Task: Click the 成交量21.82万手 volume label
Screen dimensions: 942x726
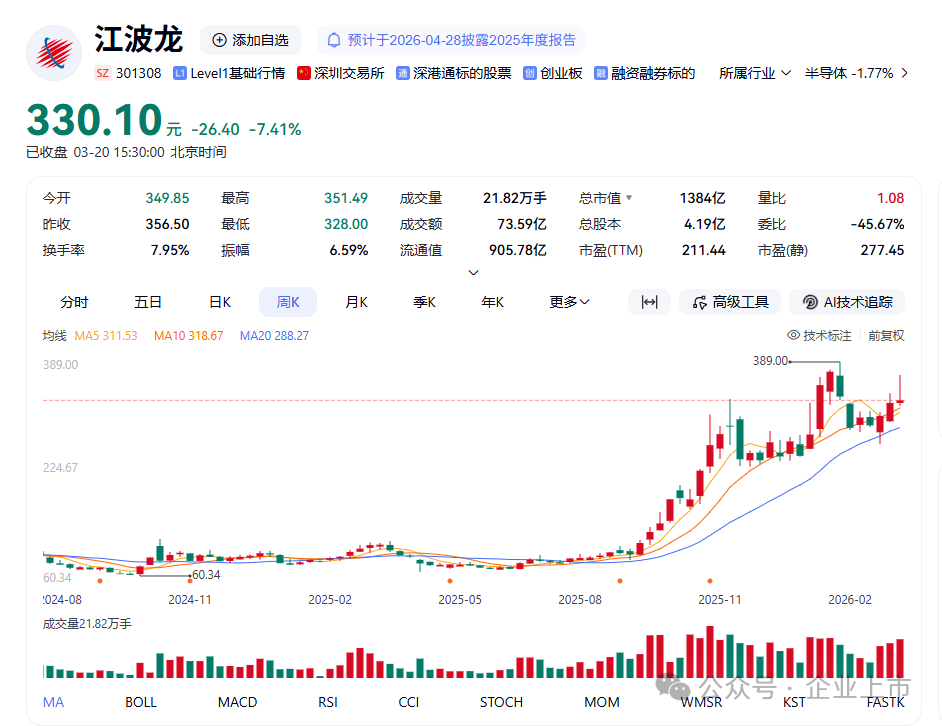Action: [87, 624]
